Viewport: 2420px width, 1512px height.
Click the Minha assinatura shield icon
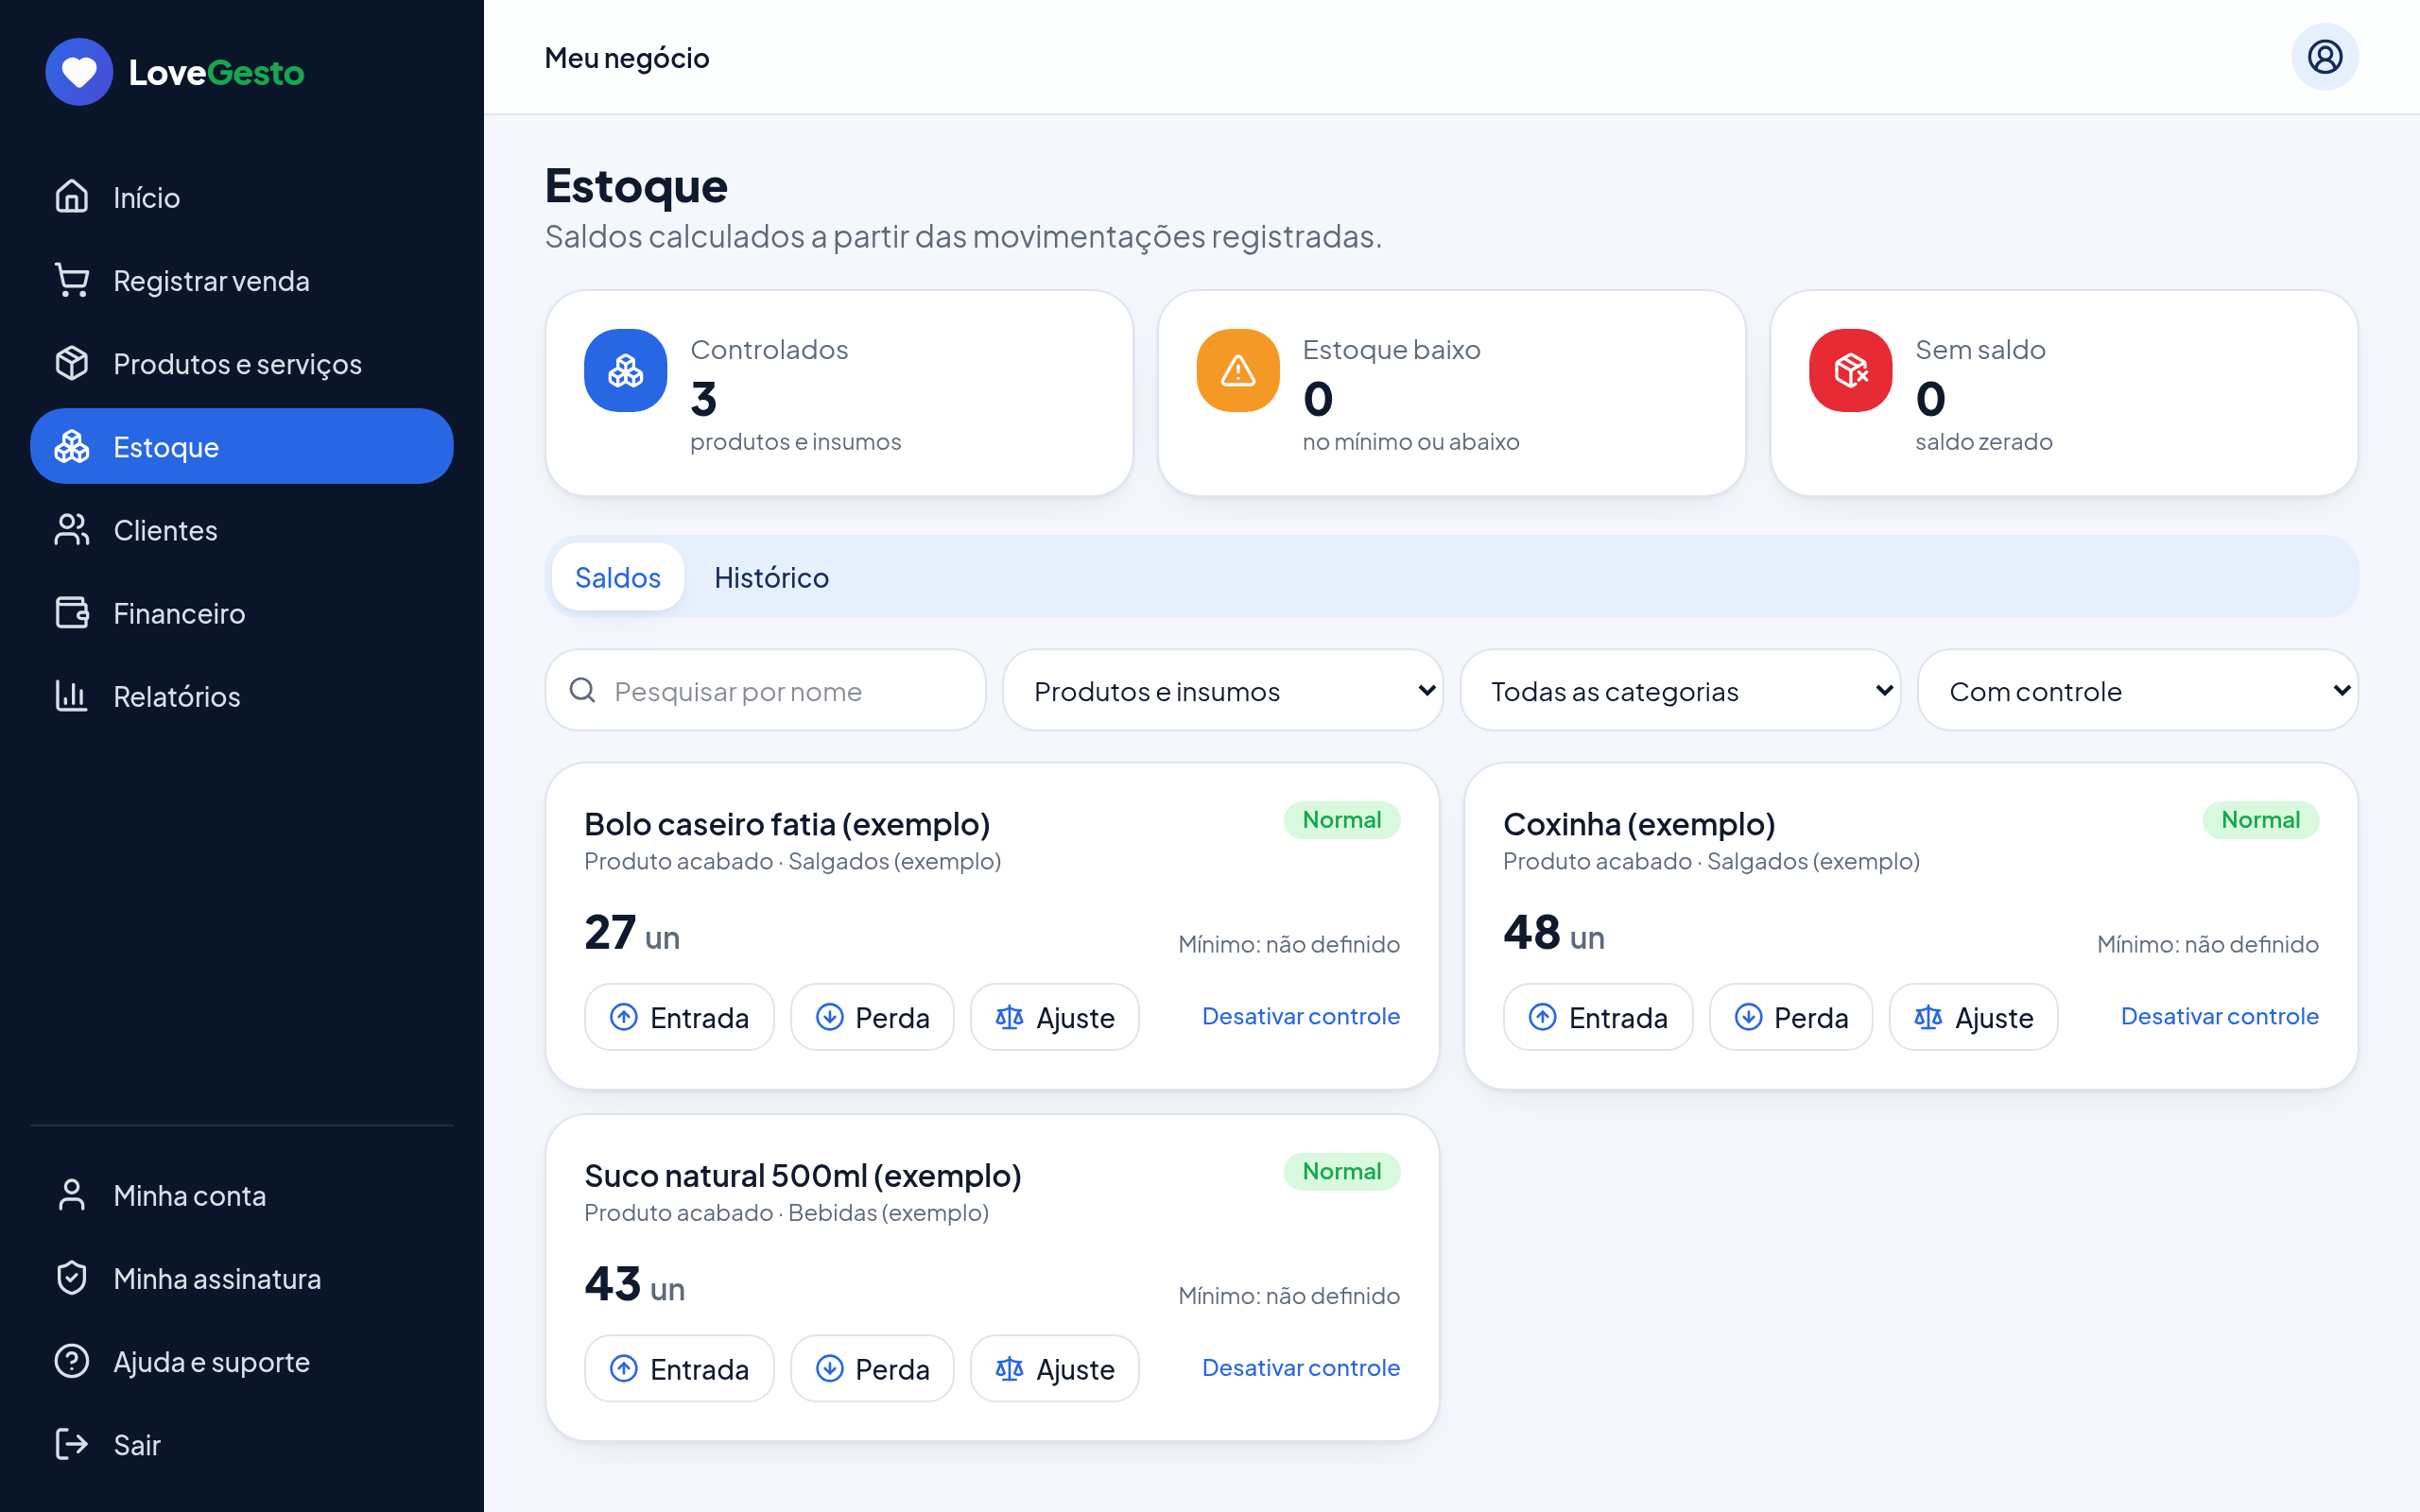72,1278
